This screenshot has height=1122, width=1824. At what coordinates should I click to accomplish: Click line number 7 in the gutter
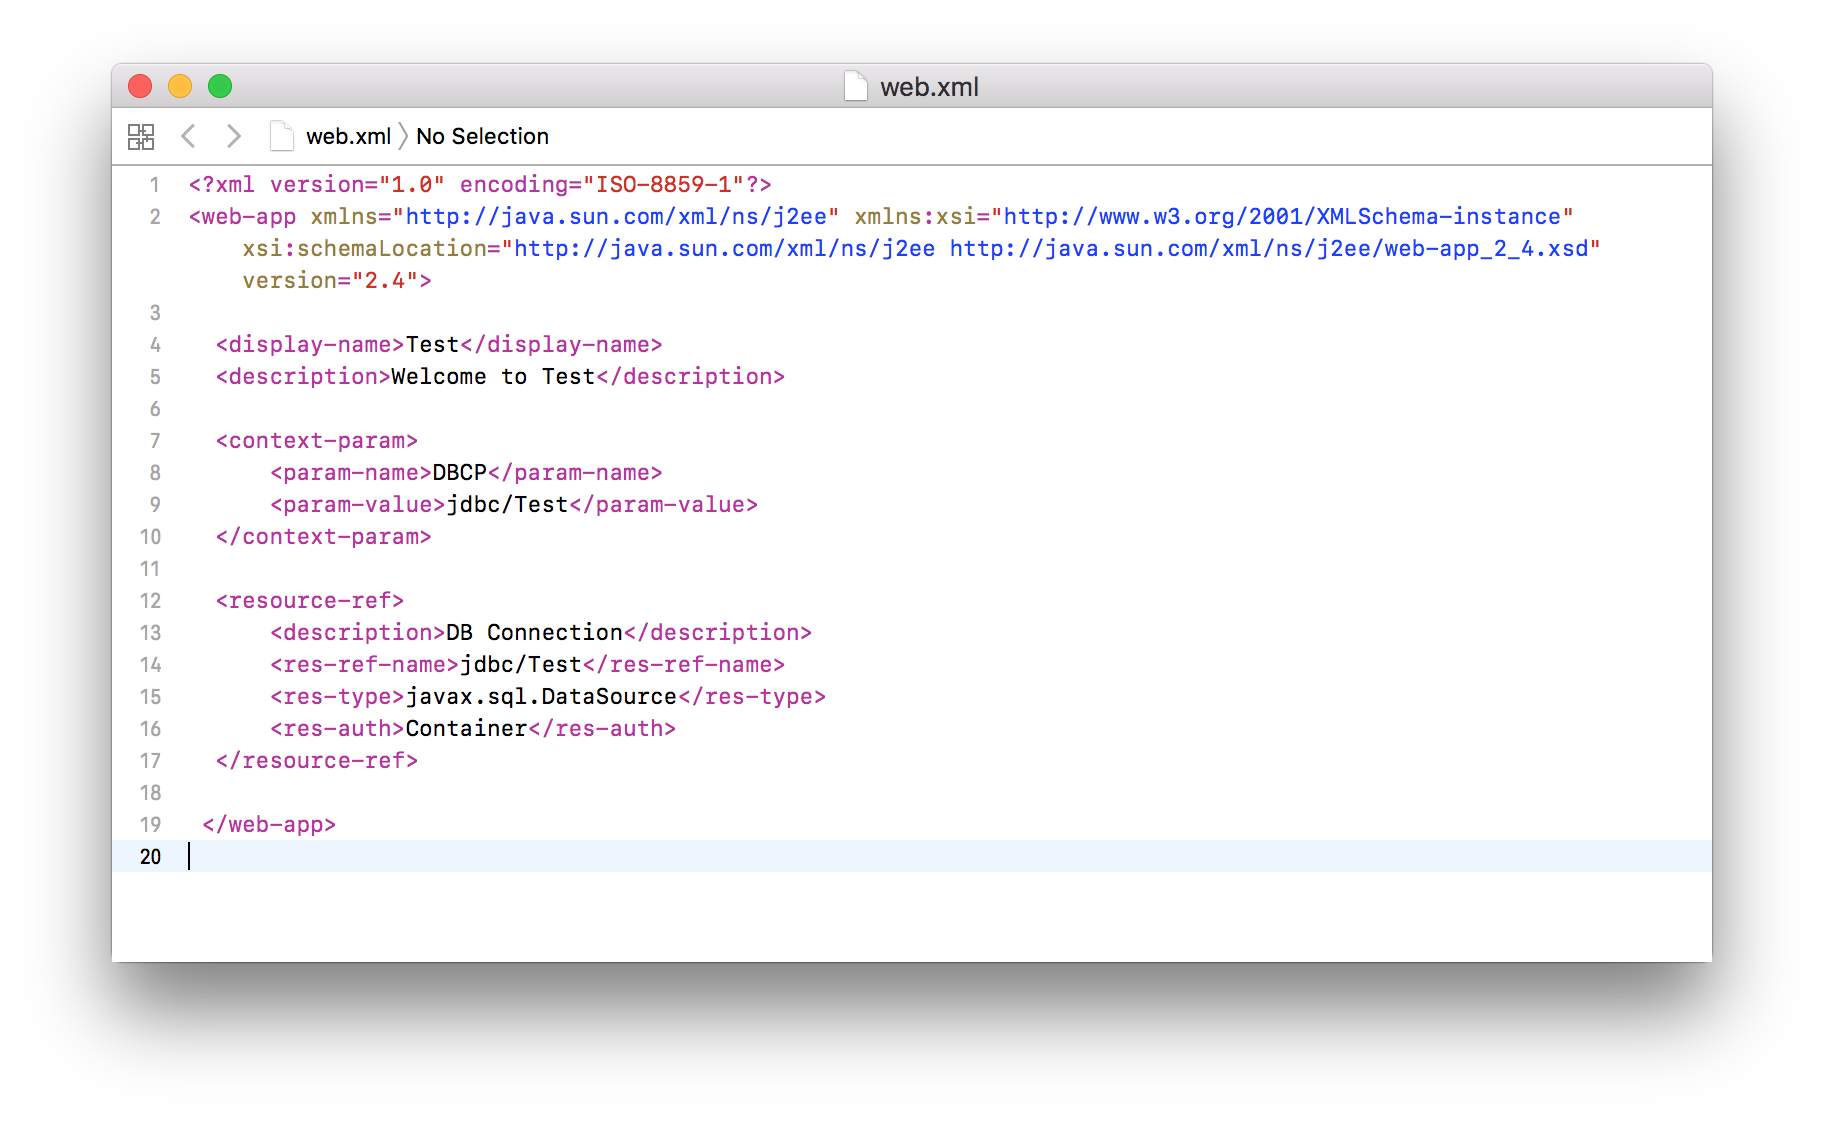155,441
